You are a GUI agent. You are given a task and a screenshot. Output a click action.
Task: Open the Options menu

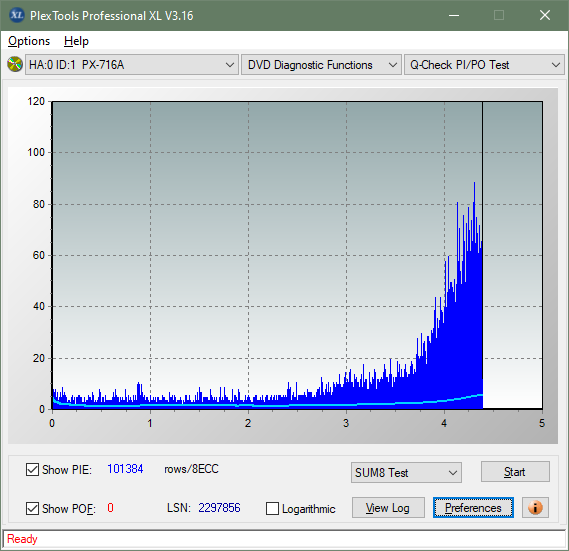(29, 41)
